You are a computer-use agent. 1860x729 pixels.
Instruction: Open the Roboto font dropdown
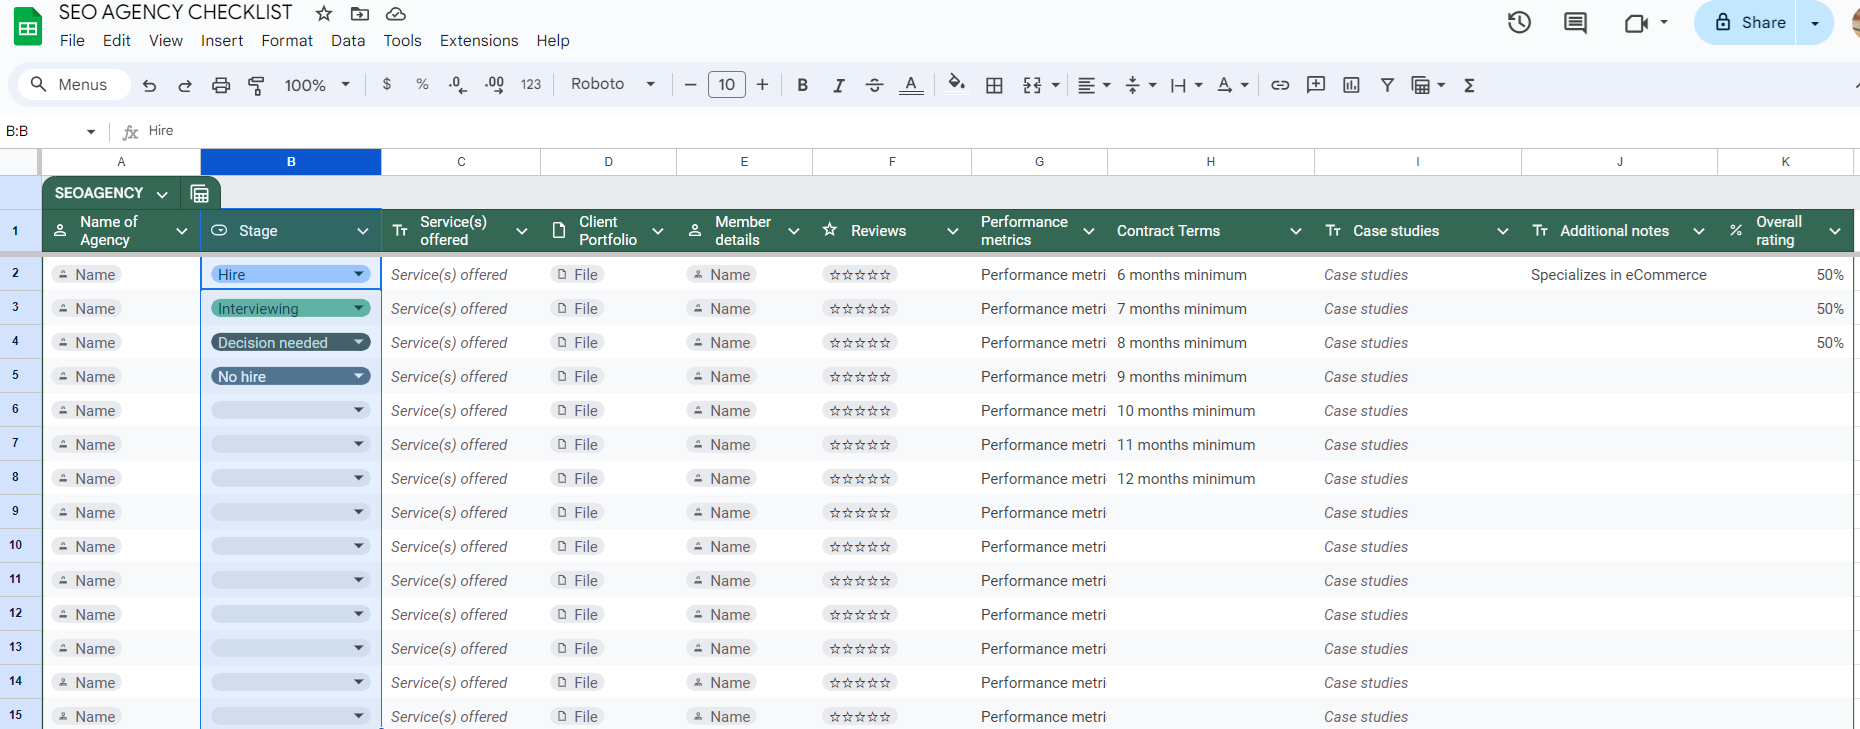point(613,84)
